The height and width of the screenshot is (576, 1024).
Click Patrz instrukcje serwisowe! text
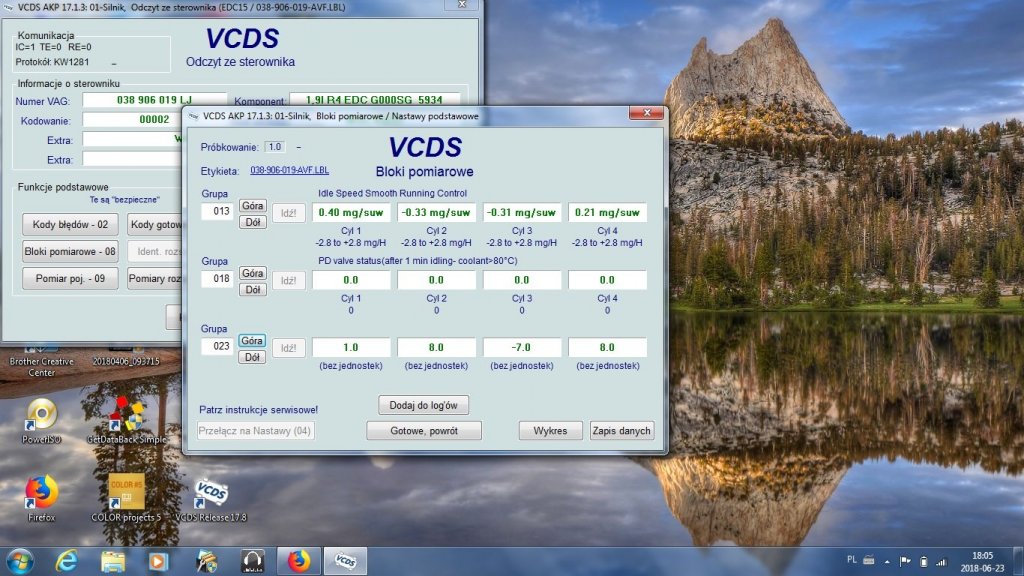[x=259, y=409]
